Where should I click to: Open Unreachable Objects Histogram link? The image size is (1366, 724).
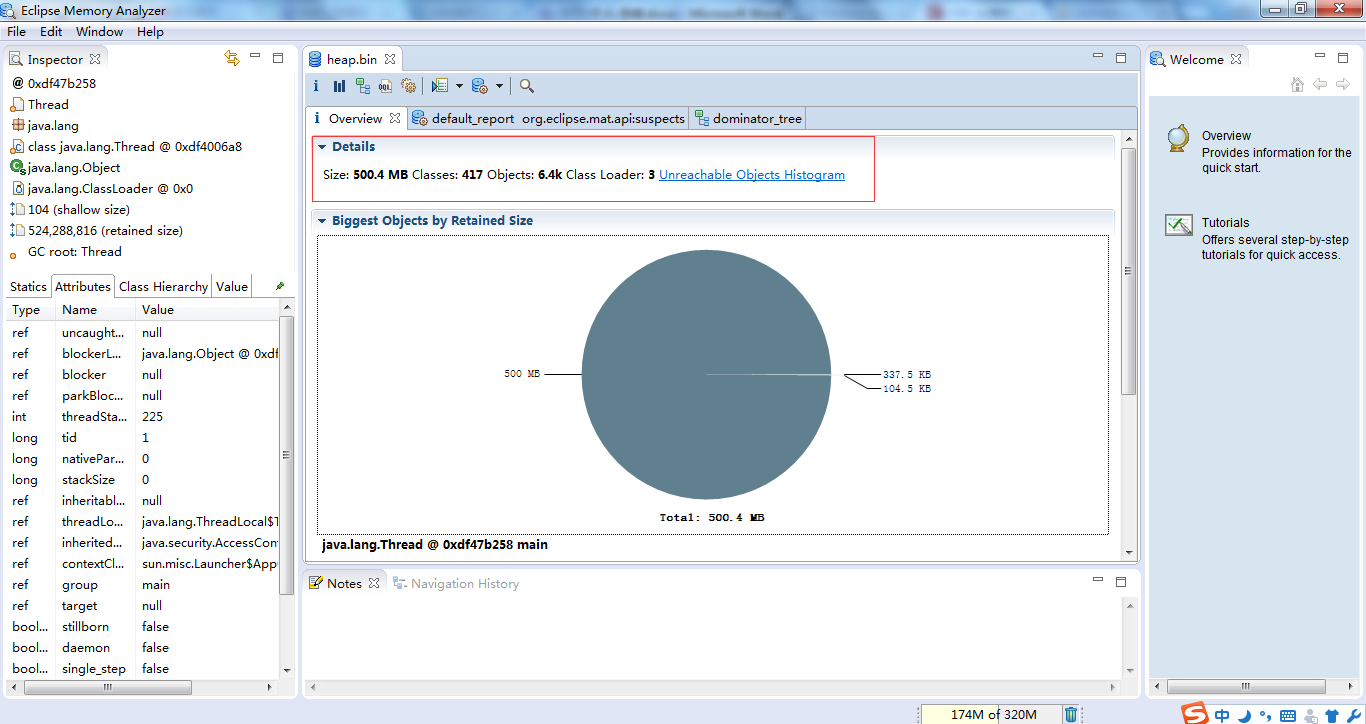752,175
